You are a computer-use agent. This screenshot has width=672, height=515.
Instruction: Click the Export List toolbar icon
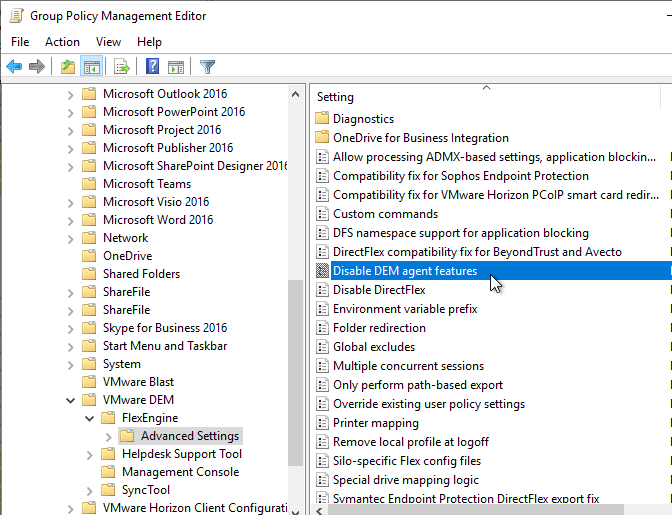pyautogui.click(x=122, y=67)
